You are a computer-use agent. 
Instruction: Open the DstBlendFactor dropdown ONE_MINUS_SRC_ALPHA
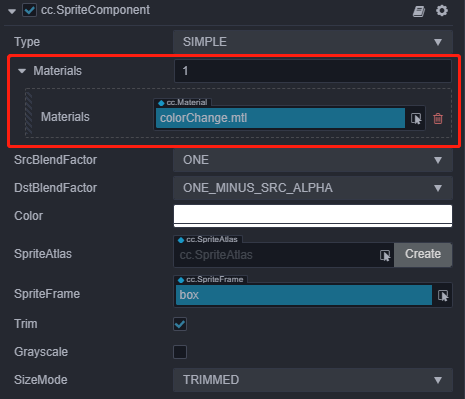coord(313,188)
